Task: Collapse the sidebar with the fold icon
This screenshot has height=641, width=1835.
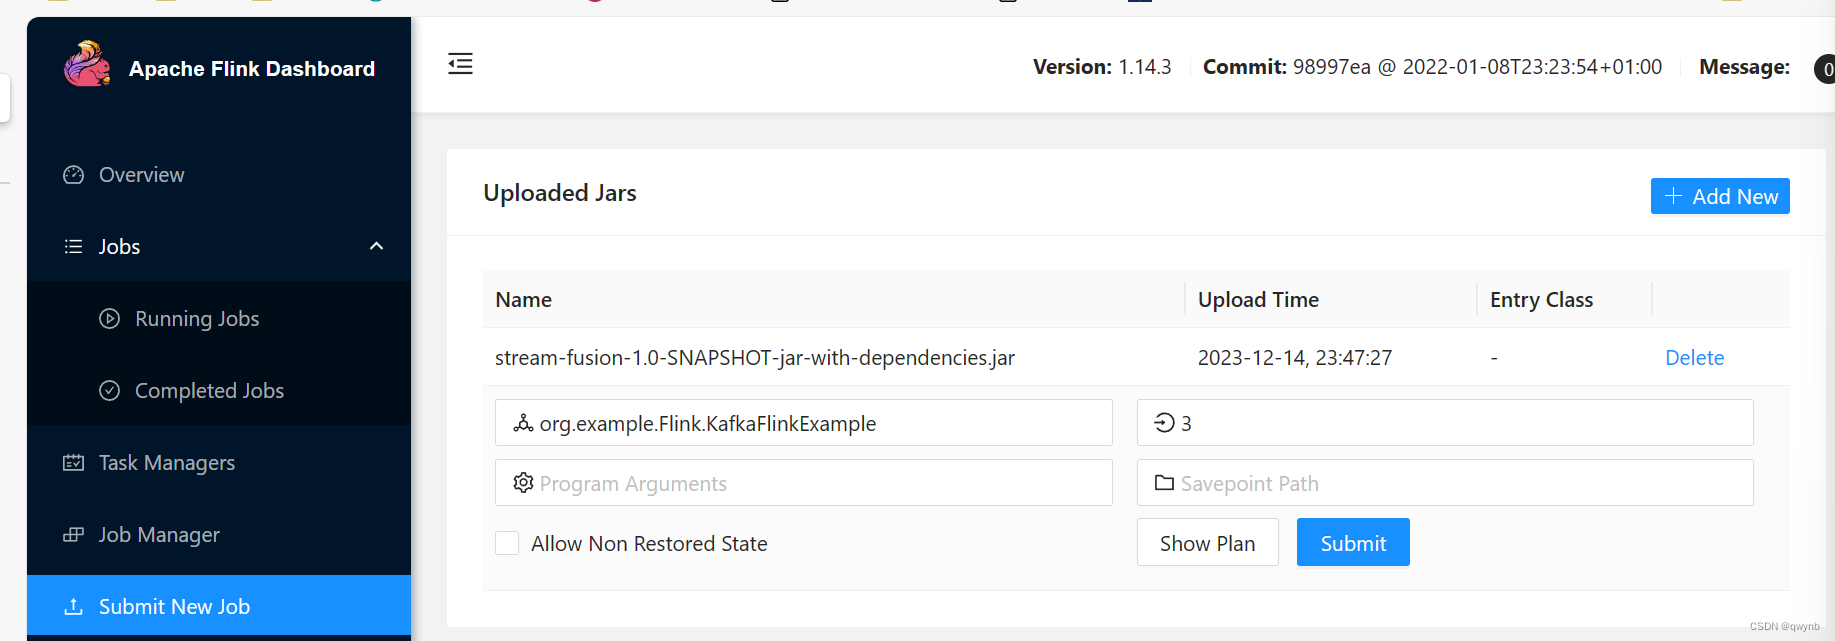Action: pyautogui.click(x=460, y=64)
